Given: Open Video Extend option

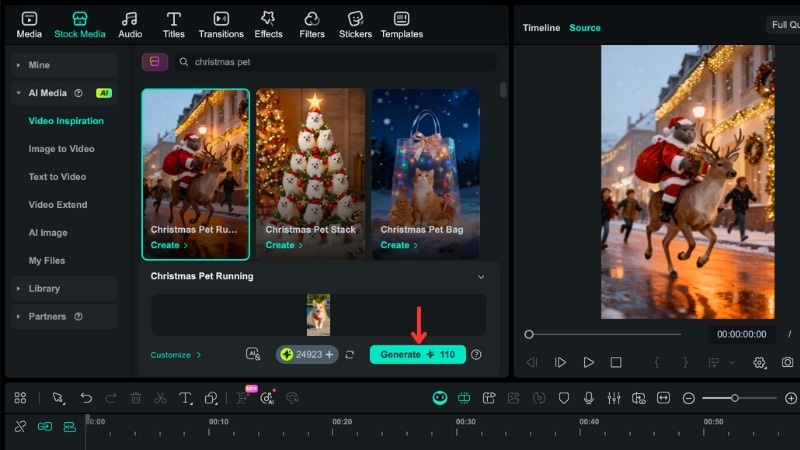Looking at the screenshot, I should (58, 205).
